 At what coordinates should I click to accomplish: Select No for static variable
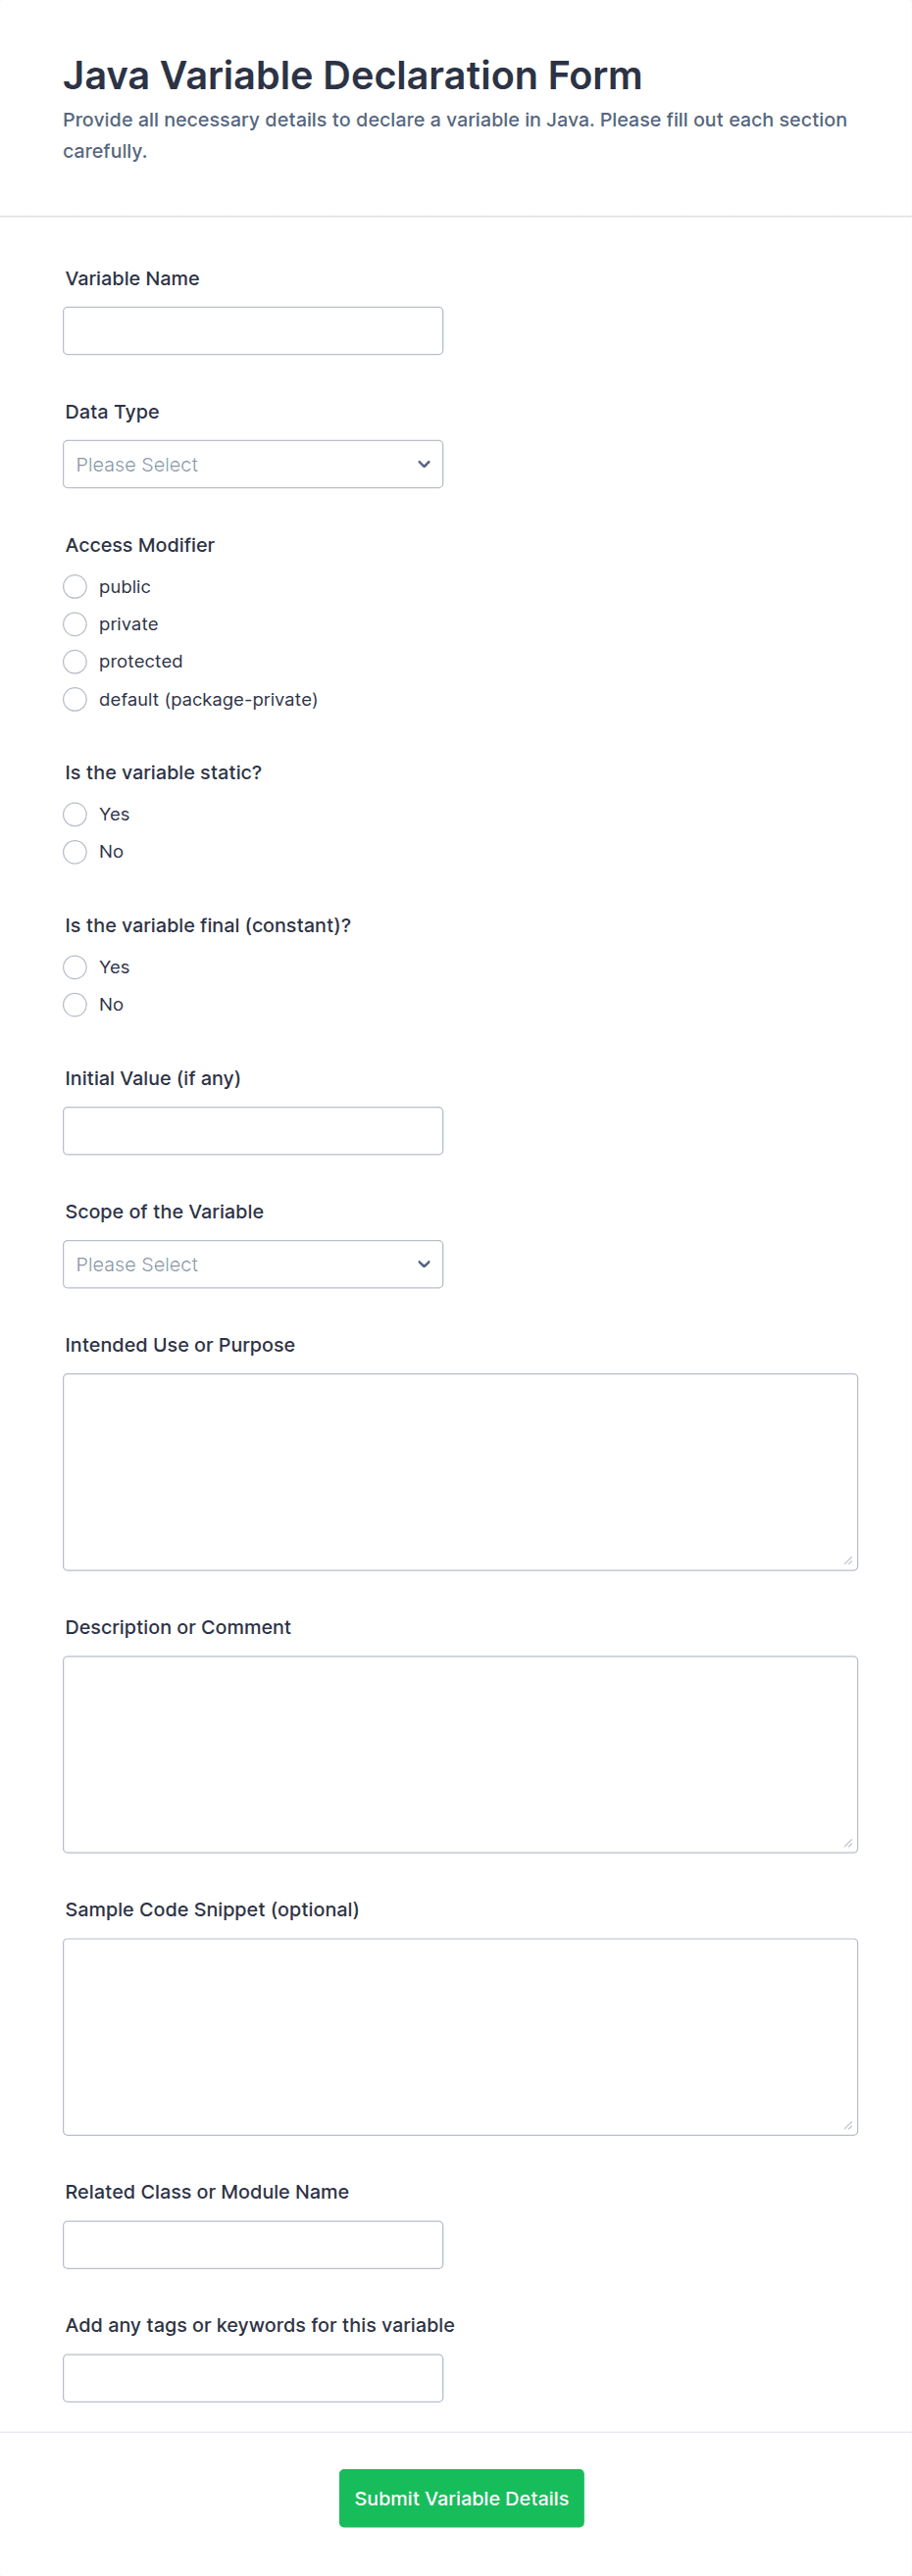[x=75, y=852]
